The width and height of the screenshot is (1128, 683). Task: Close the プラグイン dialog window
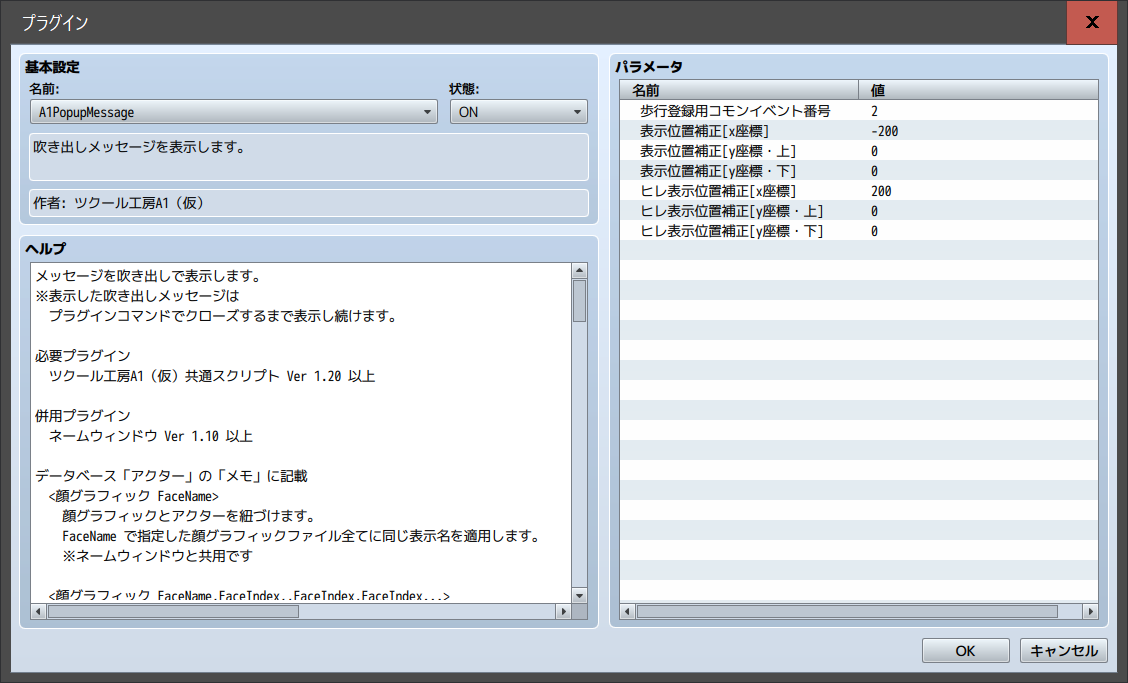[x=1091, y=22]
